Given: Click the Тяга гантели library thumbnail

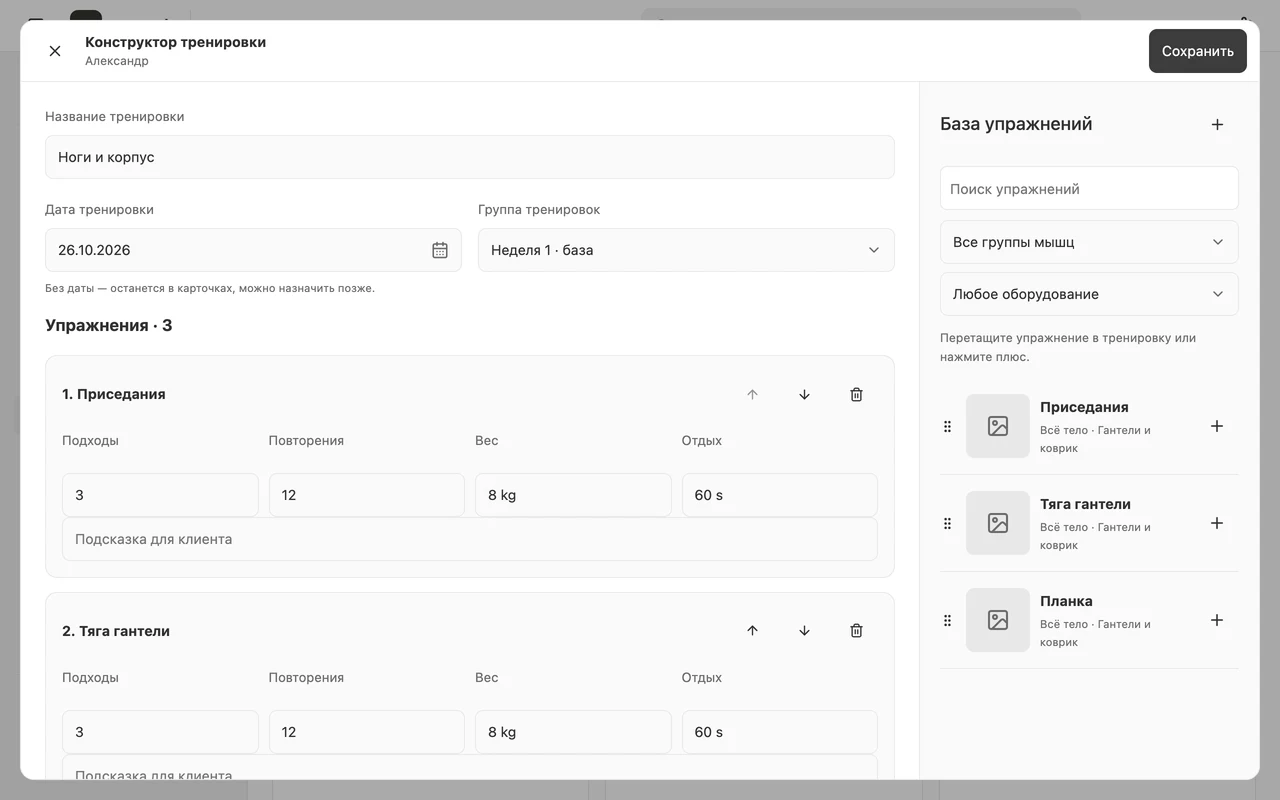Looking at the screenshot, I should [997, 523].
